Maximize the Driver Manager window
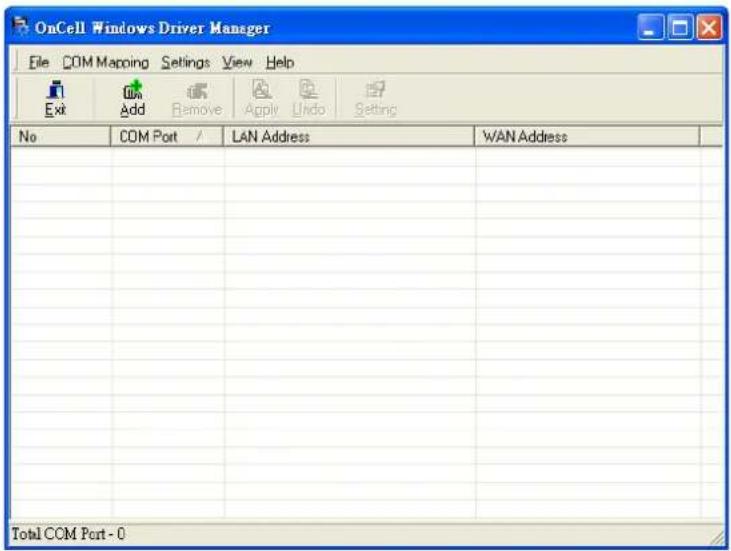731x551 pixels. pyautogui.click(x=680, y=27)
